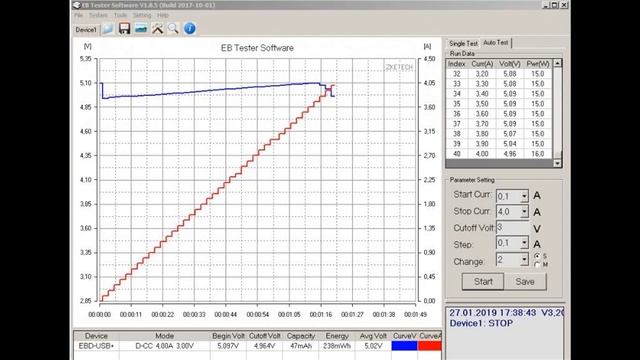Click the magnifier search icon

(x=173, y=29)
